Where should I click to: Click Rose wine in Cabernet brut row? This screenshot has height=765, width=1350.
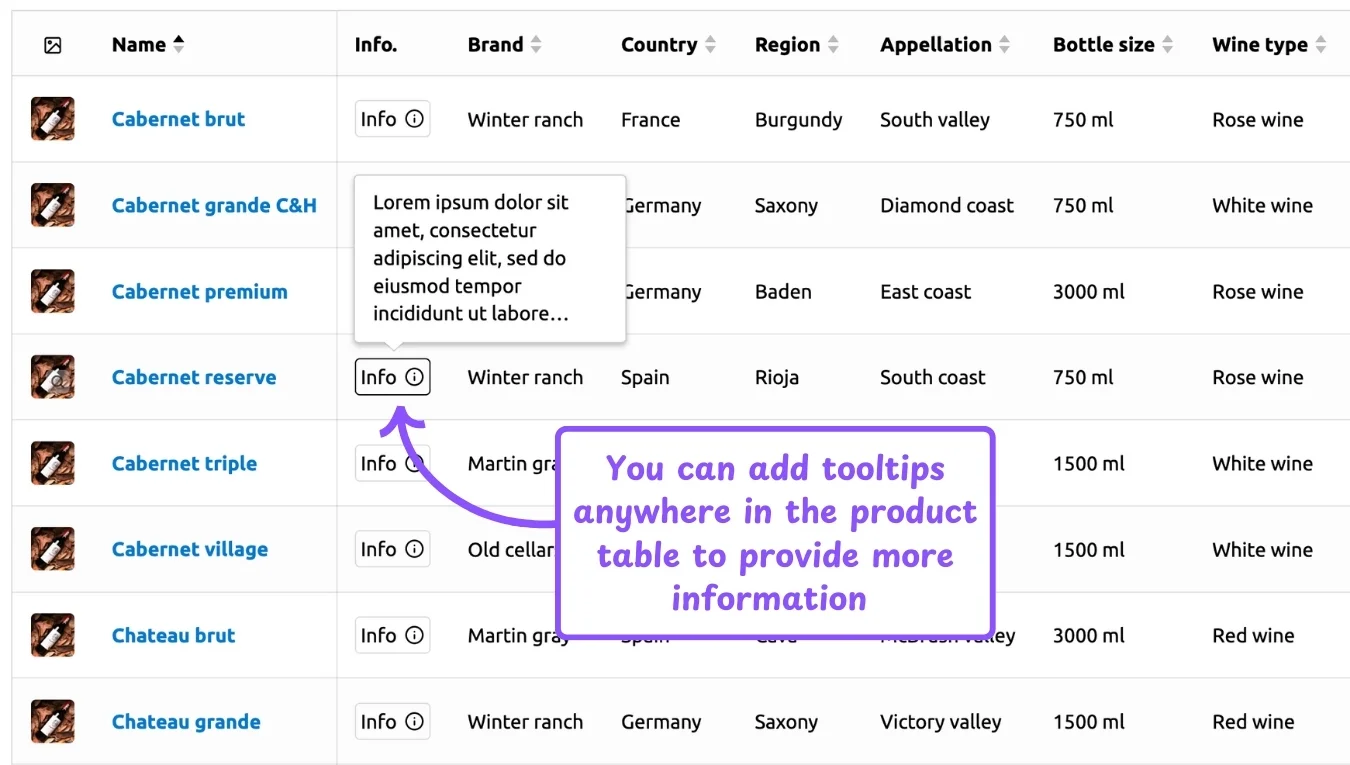coord(1257,120)
